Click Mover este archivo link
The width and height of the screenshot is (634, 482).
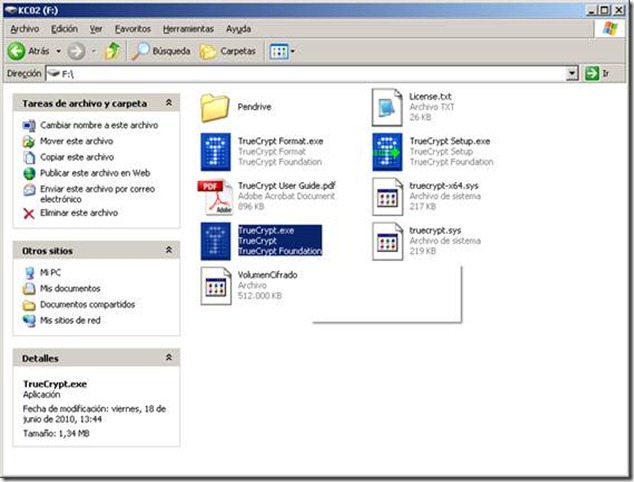76,141
